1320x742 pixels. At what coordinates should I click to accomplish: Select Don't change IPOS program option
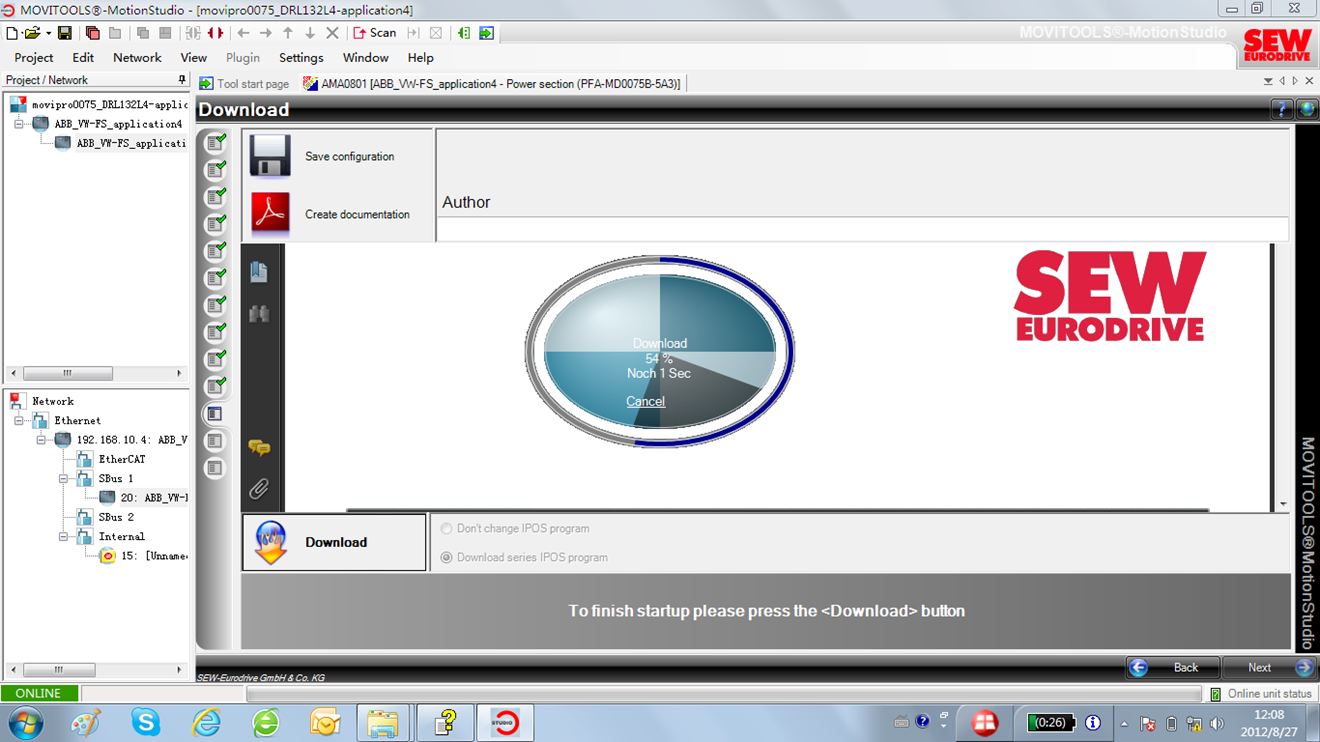pos(447,528)
